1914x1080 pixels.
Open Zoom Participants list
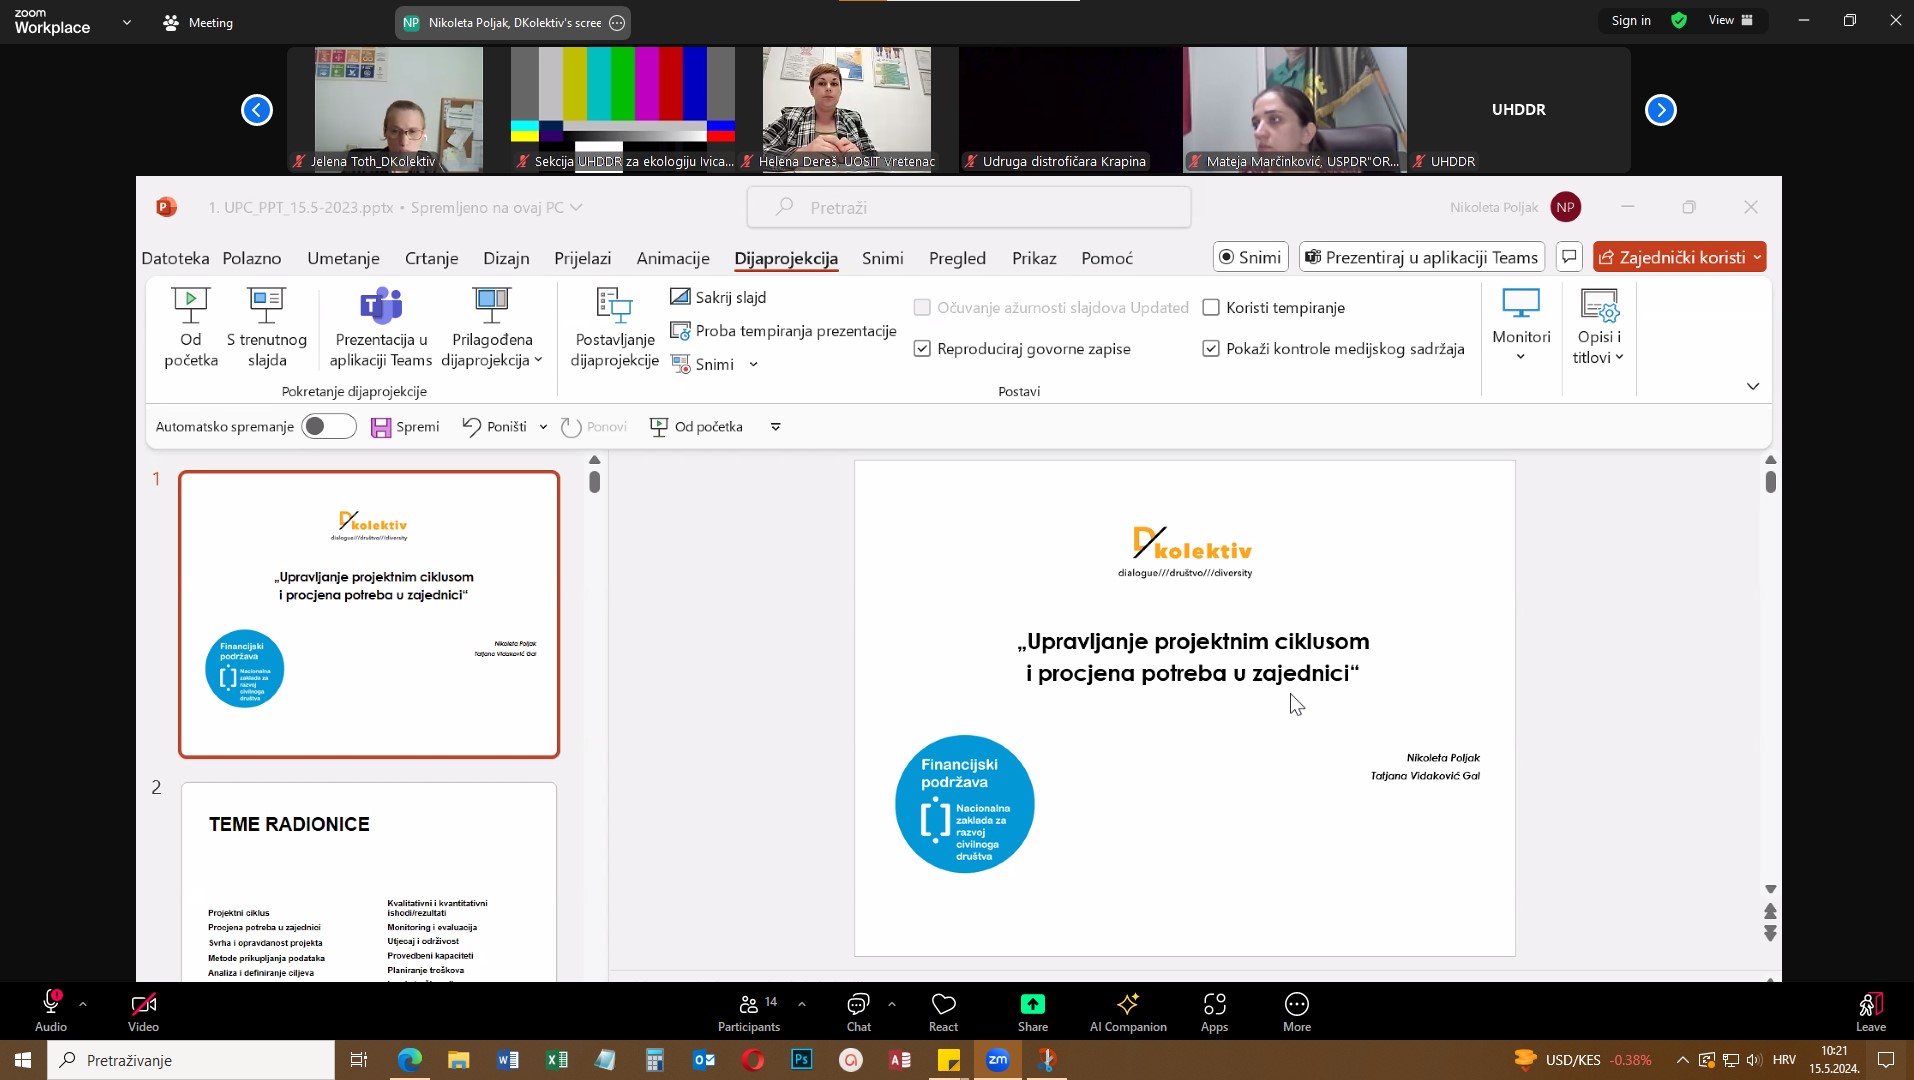[748, 1005]
